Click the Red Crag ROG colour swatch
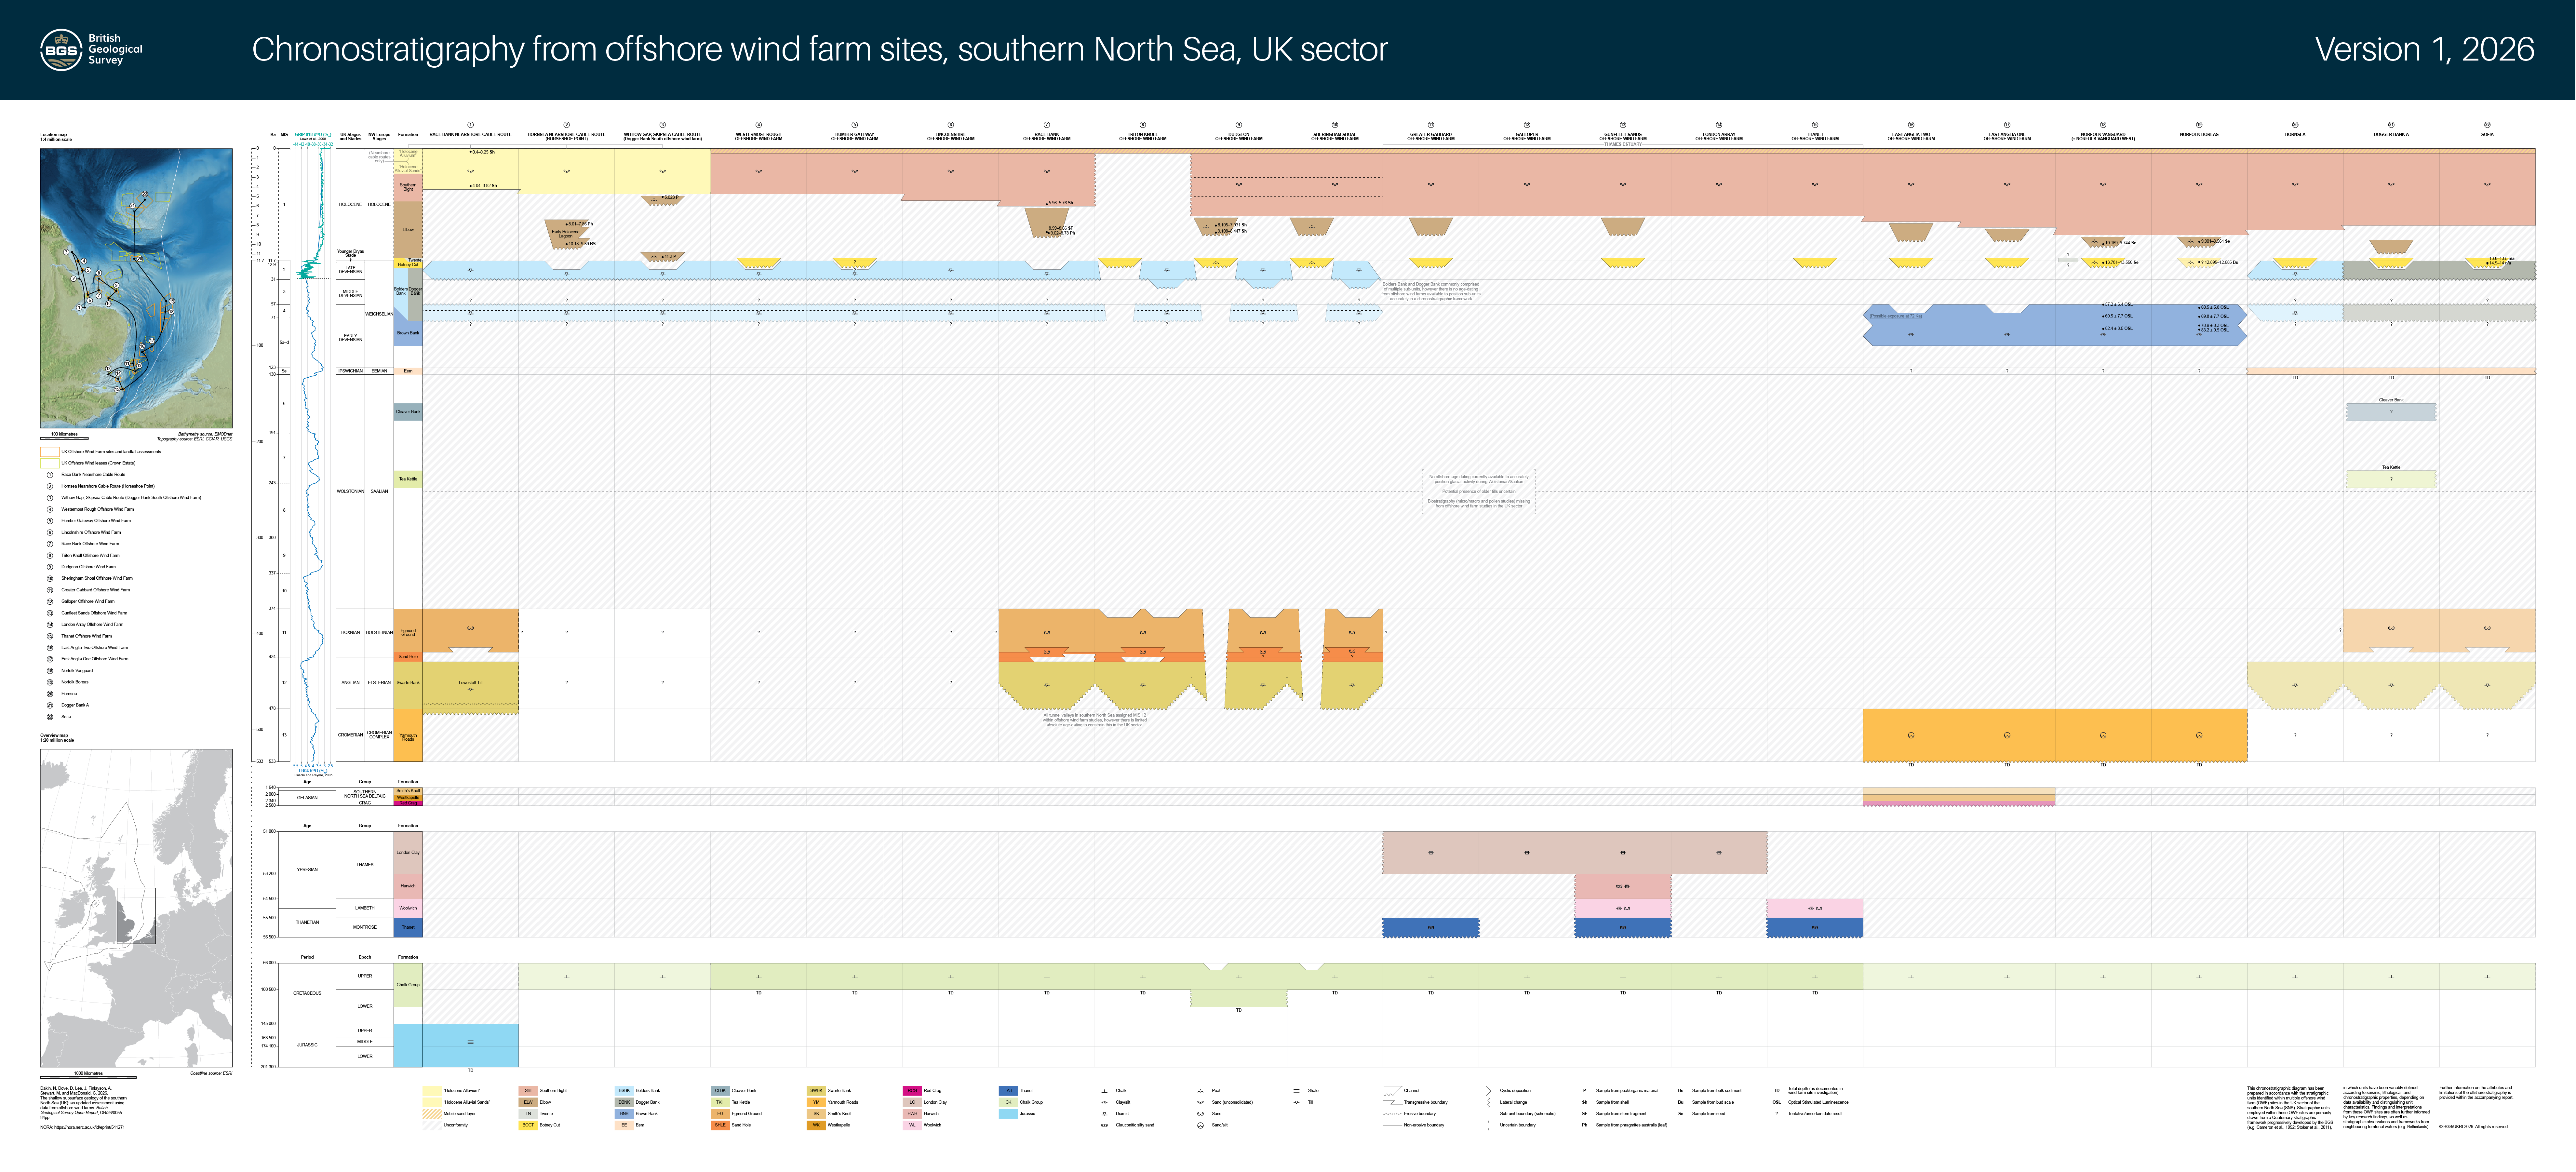Screen dimensions: 2576x1172 point(912,1091)
